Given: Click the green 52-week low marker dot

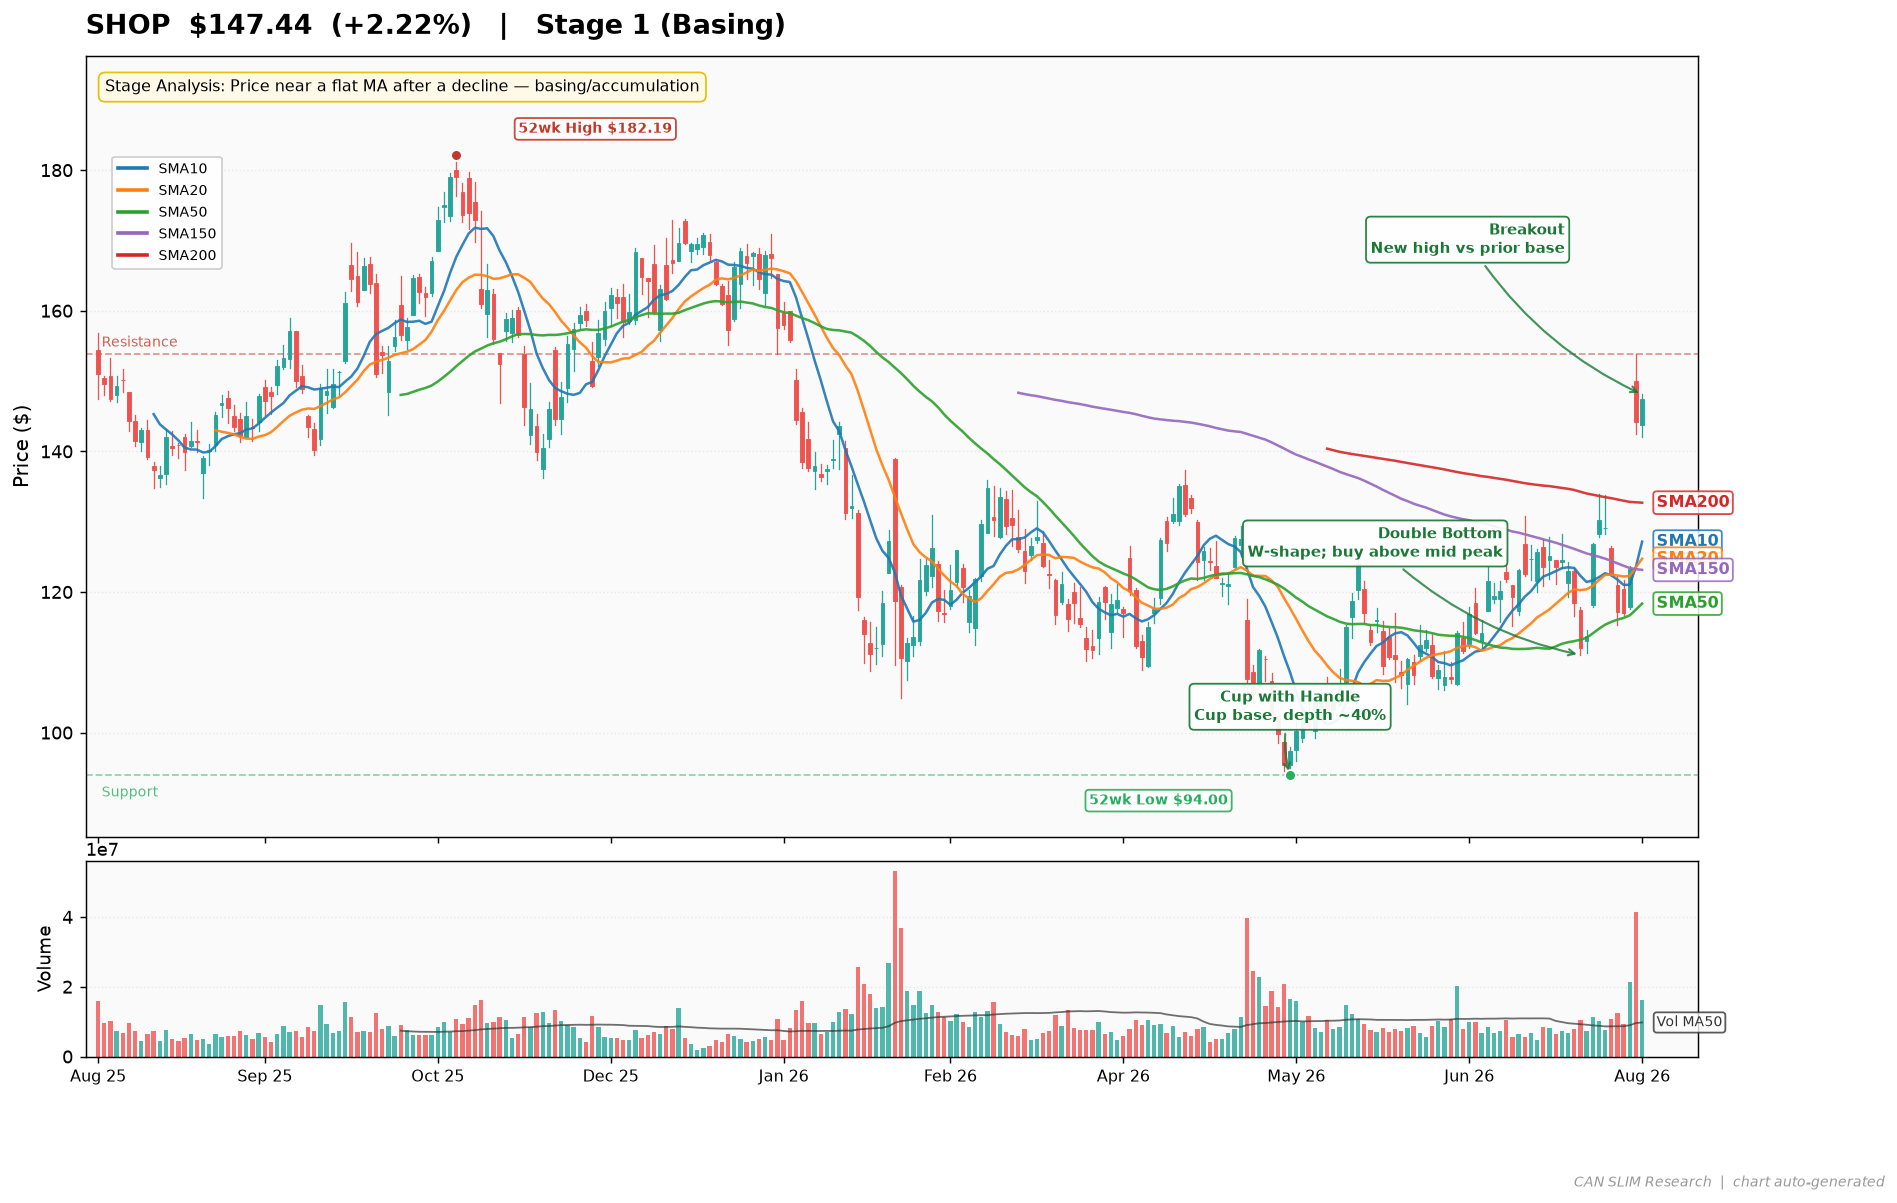Looking at the screenshot, I should click(1290, 775).
